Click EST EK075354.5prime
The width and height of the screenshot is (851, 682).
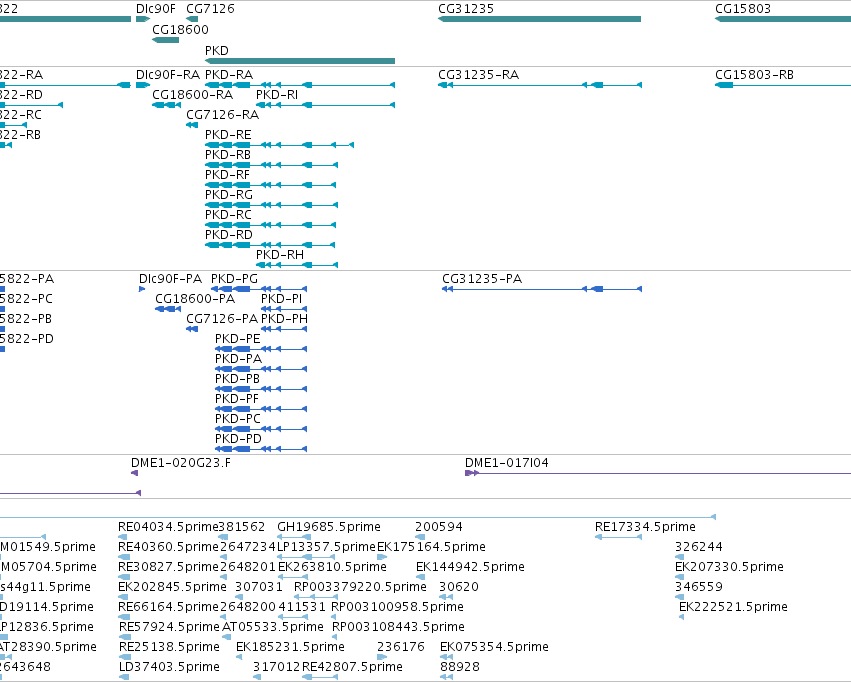click(x=494, y=647)
